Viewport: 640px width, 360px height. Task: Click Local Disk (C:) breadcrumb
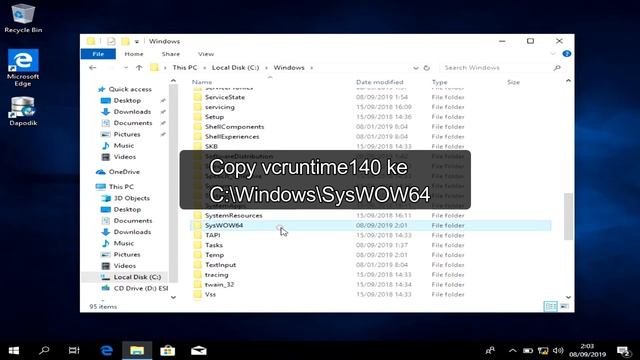(x=235, y=68)
